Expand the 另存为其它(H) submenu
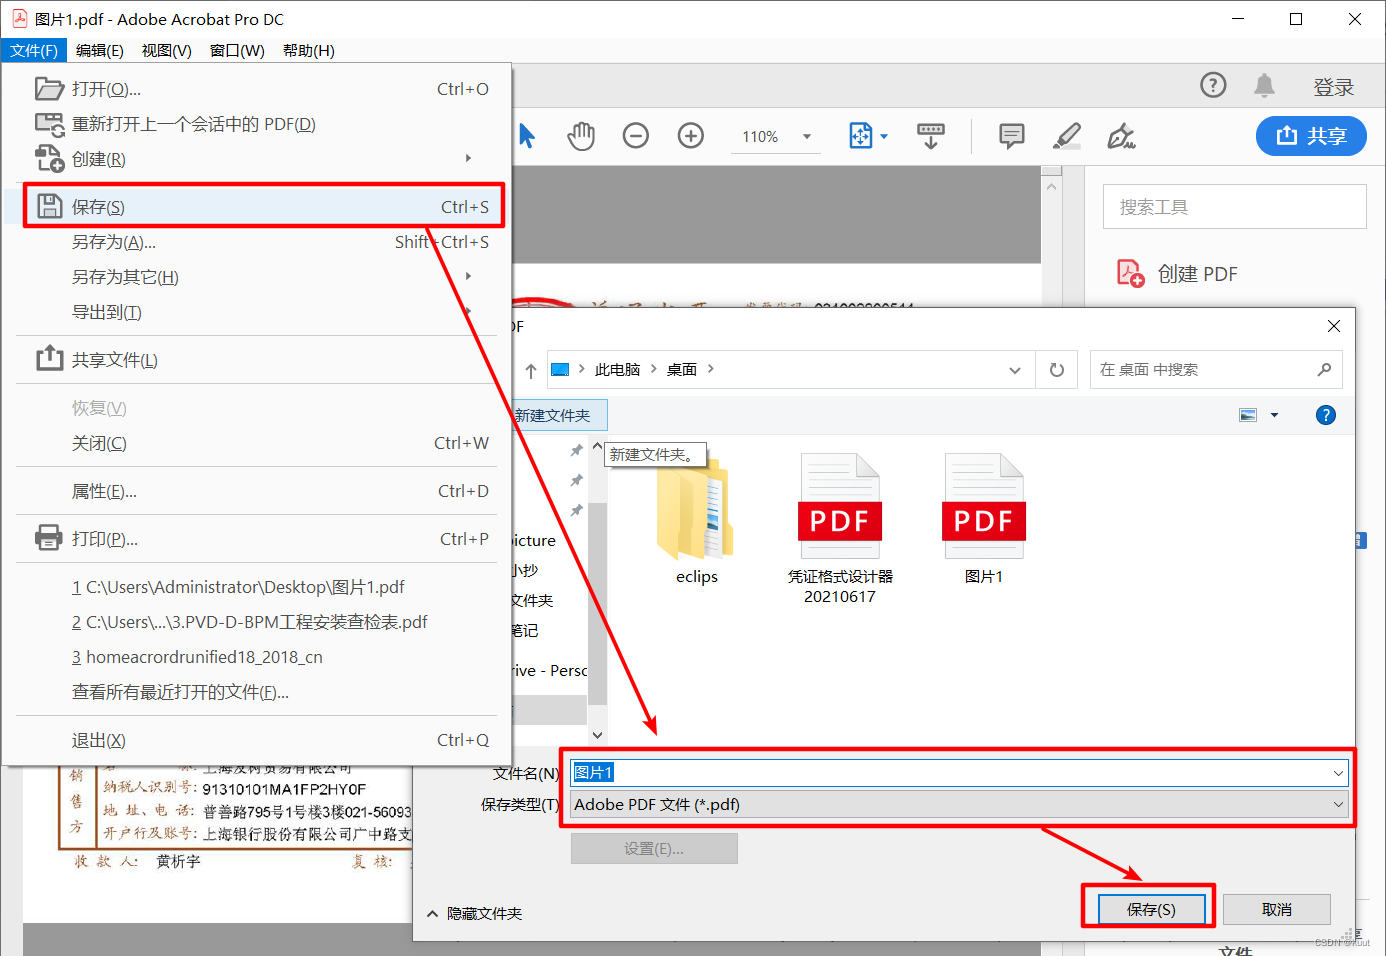Screen dimensions: 1386x956 (x=469, y=276)
